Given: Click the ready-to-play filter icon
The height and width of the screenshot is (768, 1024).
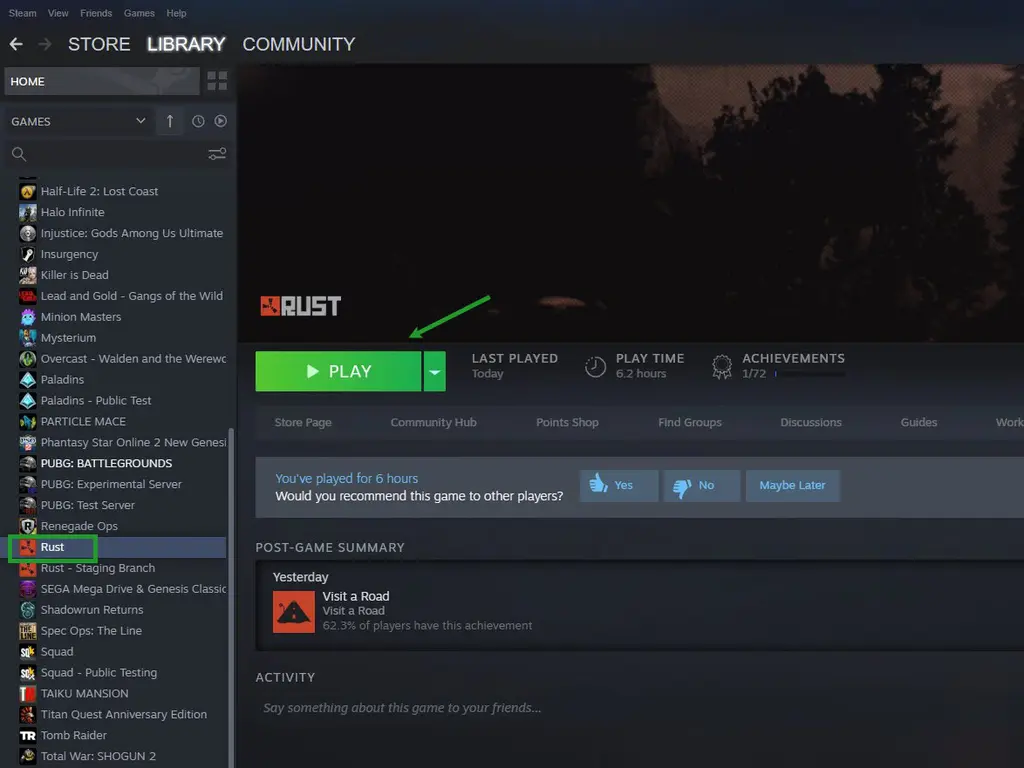Looking at the screenshot, I should point(221,121).
